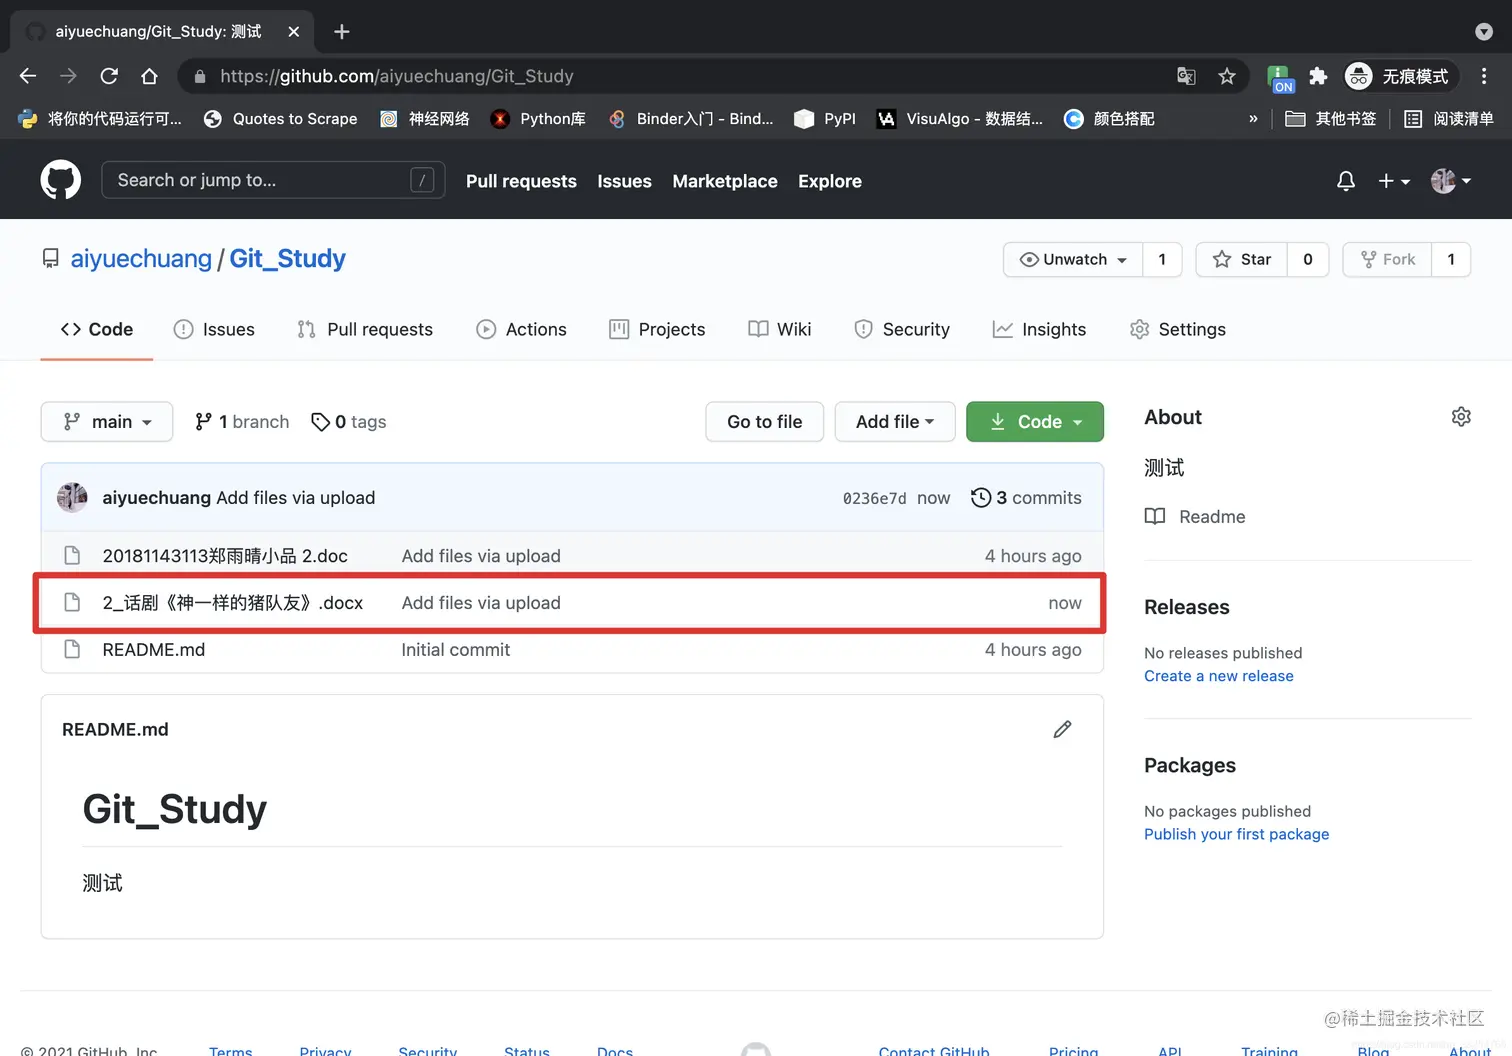Viewport: 1512px width, 1056px height.
Task: Open the 阅读清单 reading list
Action: tap(1449, 119)
